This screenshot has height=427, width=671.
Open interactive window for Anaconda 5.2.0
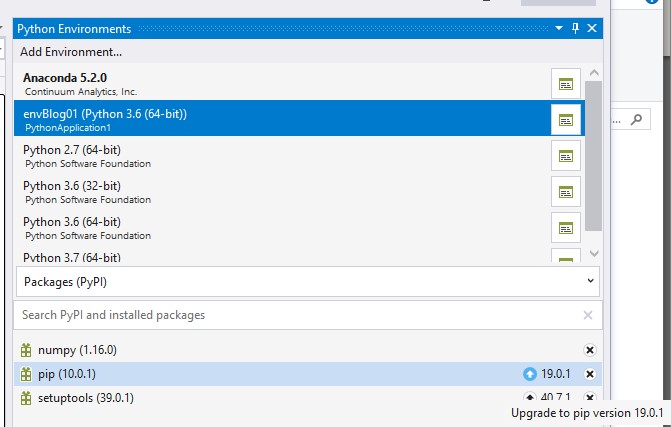tap(566, 84)
